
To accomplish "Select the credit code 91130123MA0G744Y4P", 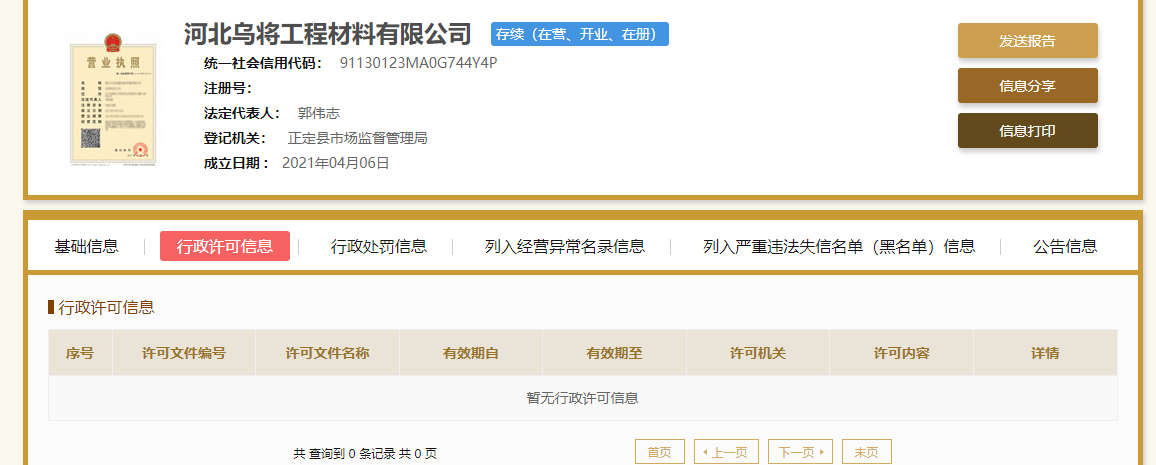I will click(x=418, y=63).
